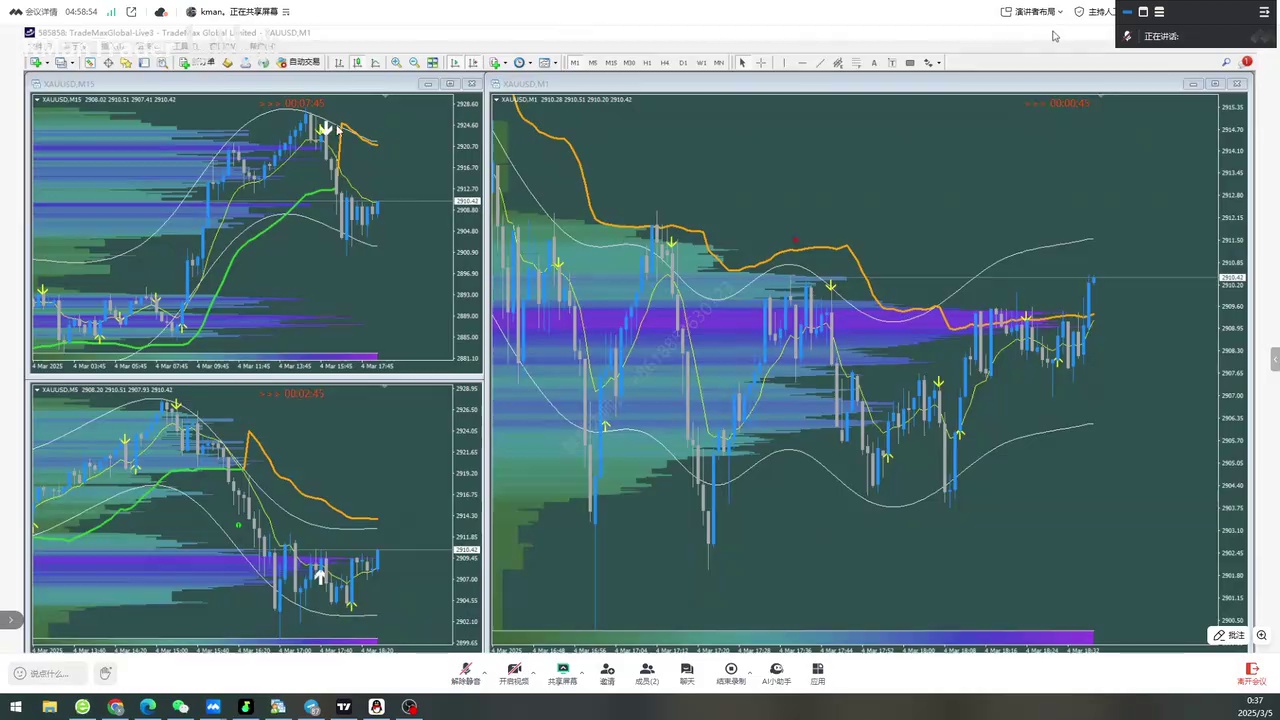1280x720 pixels.
Task: Select the trendline drawing tool
Action: point(820,63)
